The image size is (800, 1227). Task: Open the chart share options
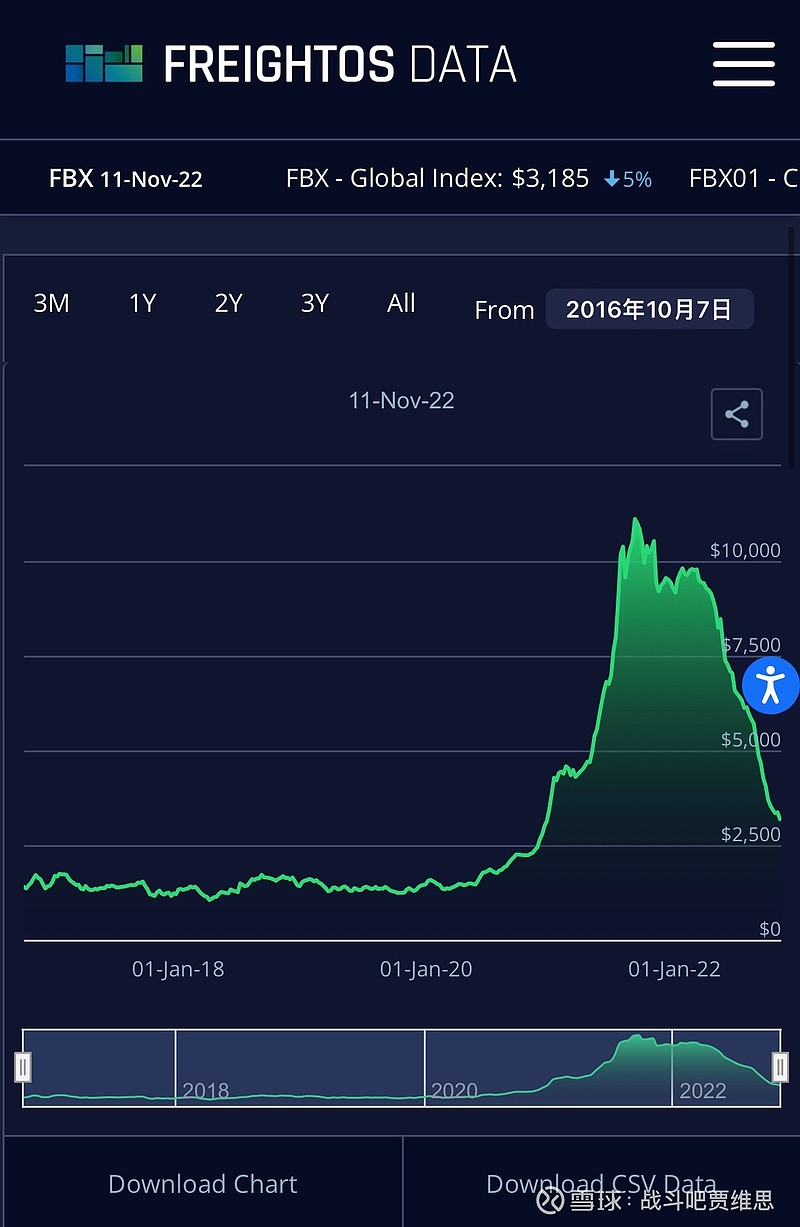(x=736, y=413)
